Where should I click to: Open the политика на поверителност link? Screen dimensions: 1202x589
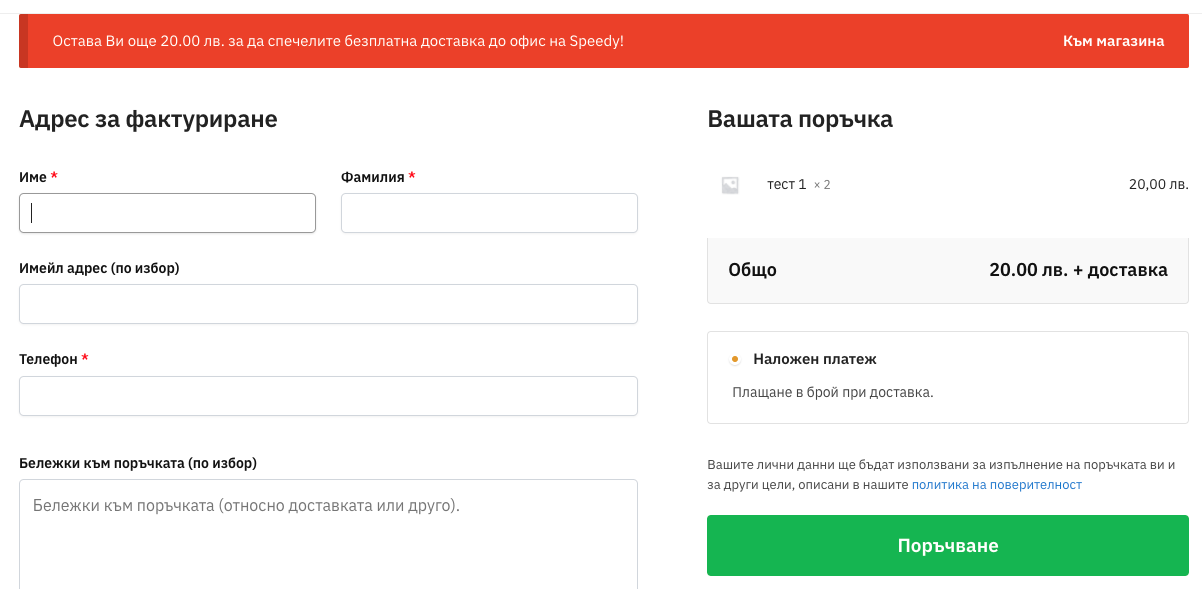point(996,485)
